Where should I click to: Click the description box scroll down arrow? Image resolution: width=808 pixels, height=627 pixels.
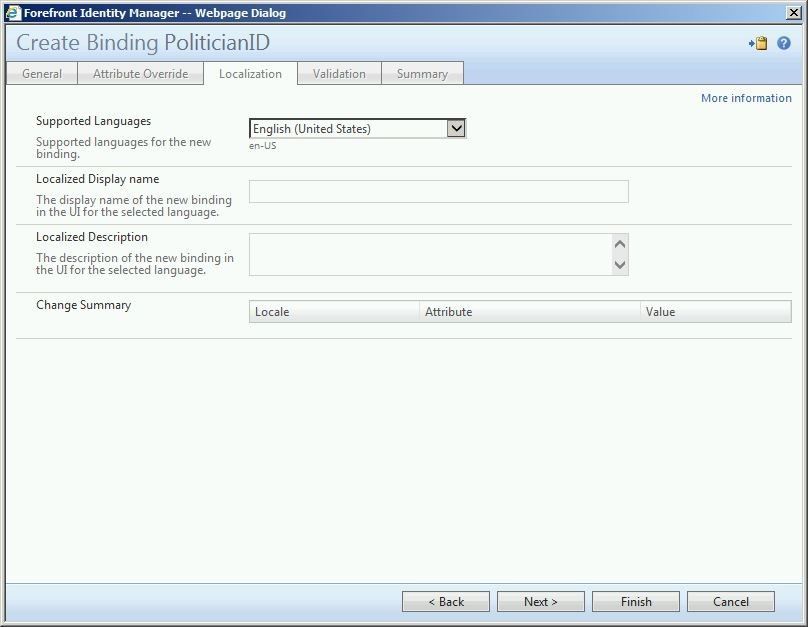click(x=620, y=265)
